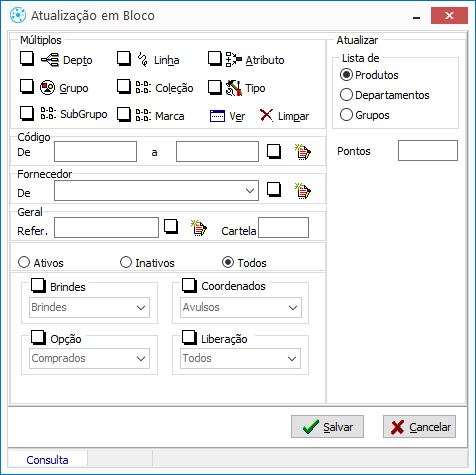The width and height of the screenshot is (476, 475).
Task: Click the Grupo colored shapes icon
Action: (47, 88)
